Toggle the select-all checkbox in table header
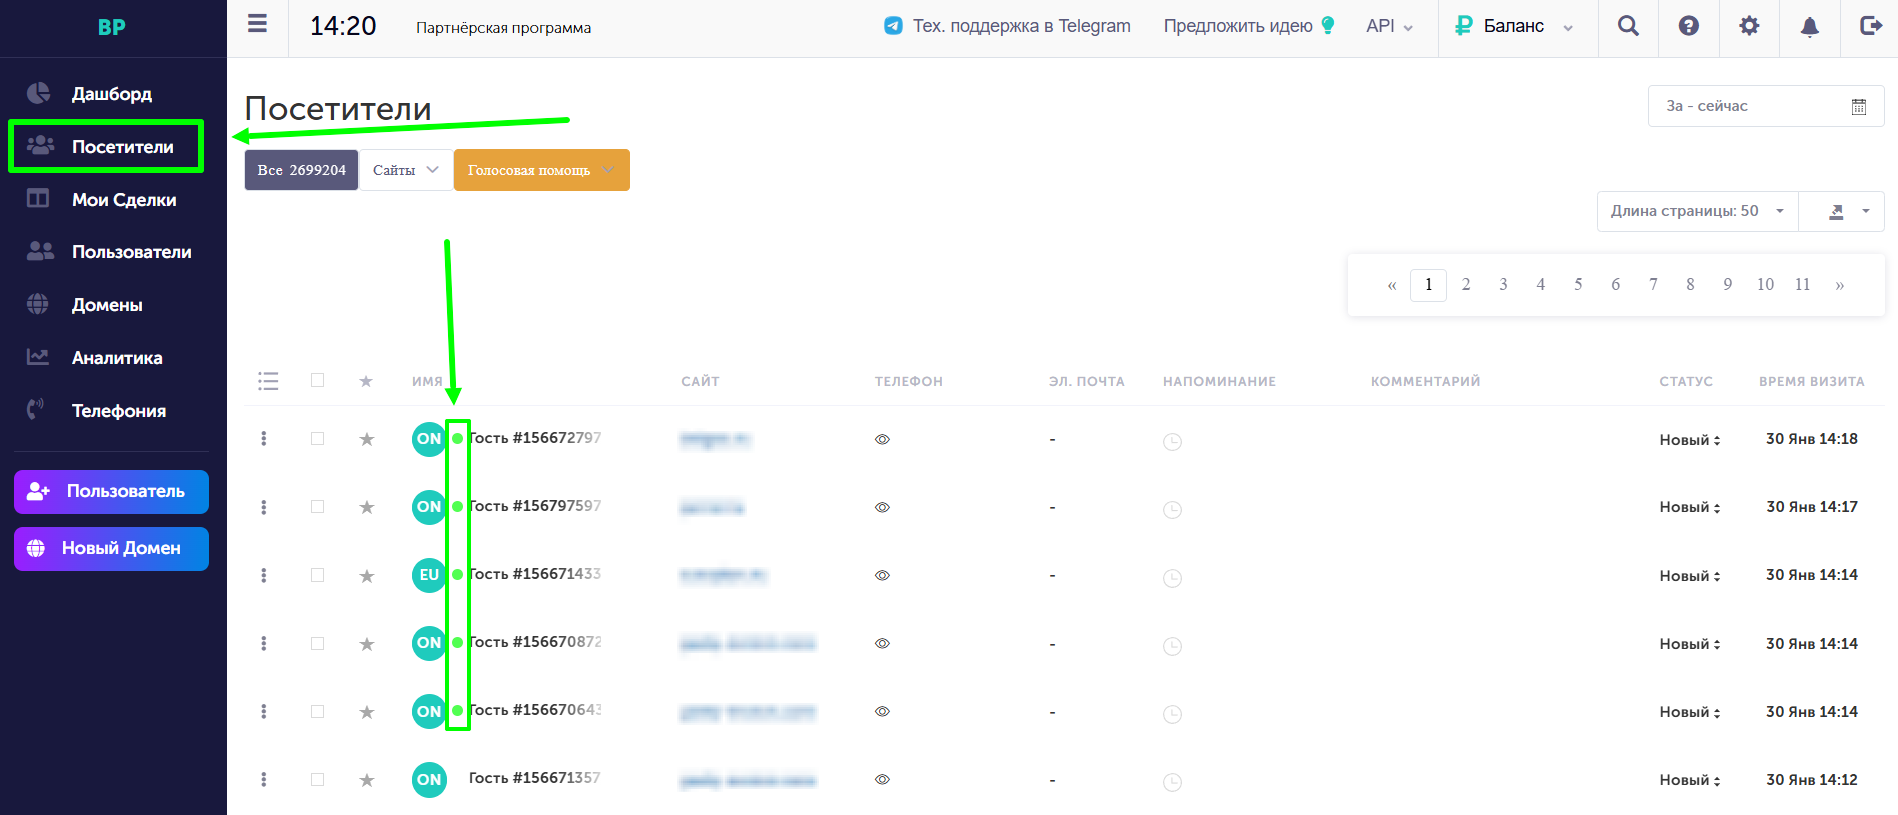Screen dimensions: 1898x815 [317, 380]
